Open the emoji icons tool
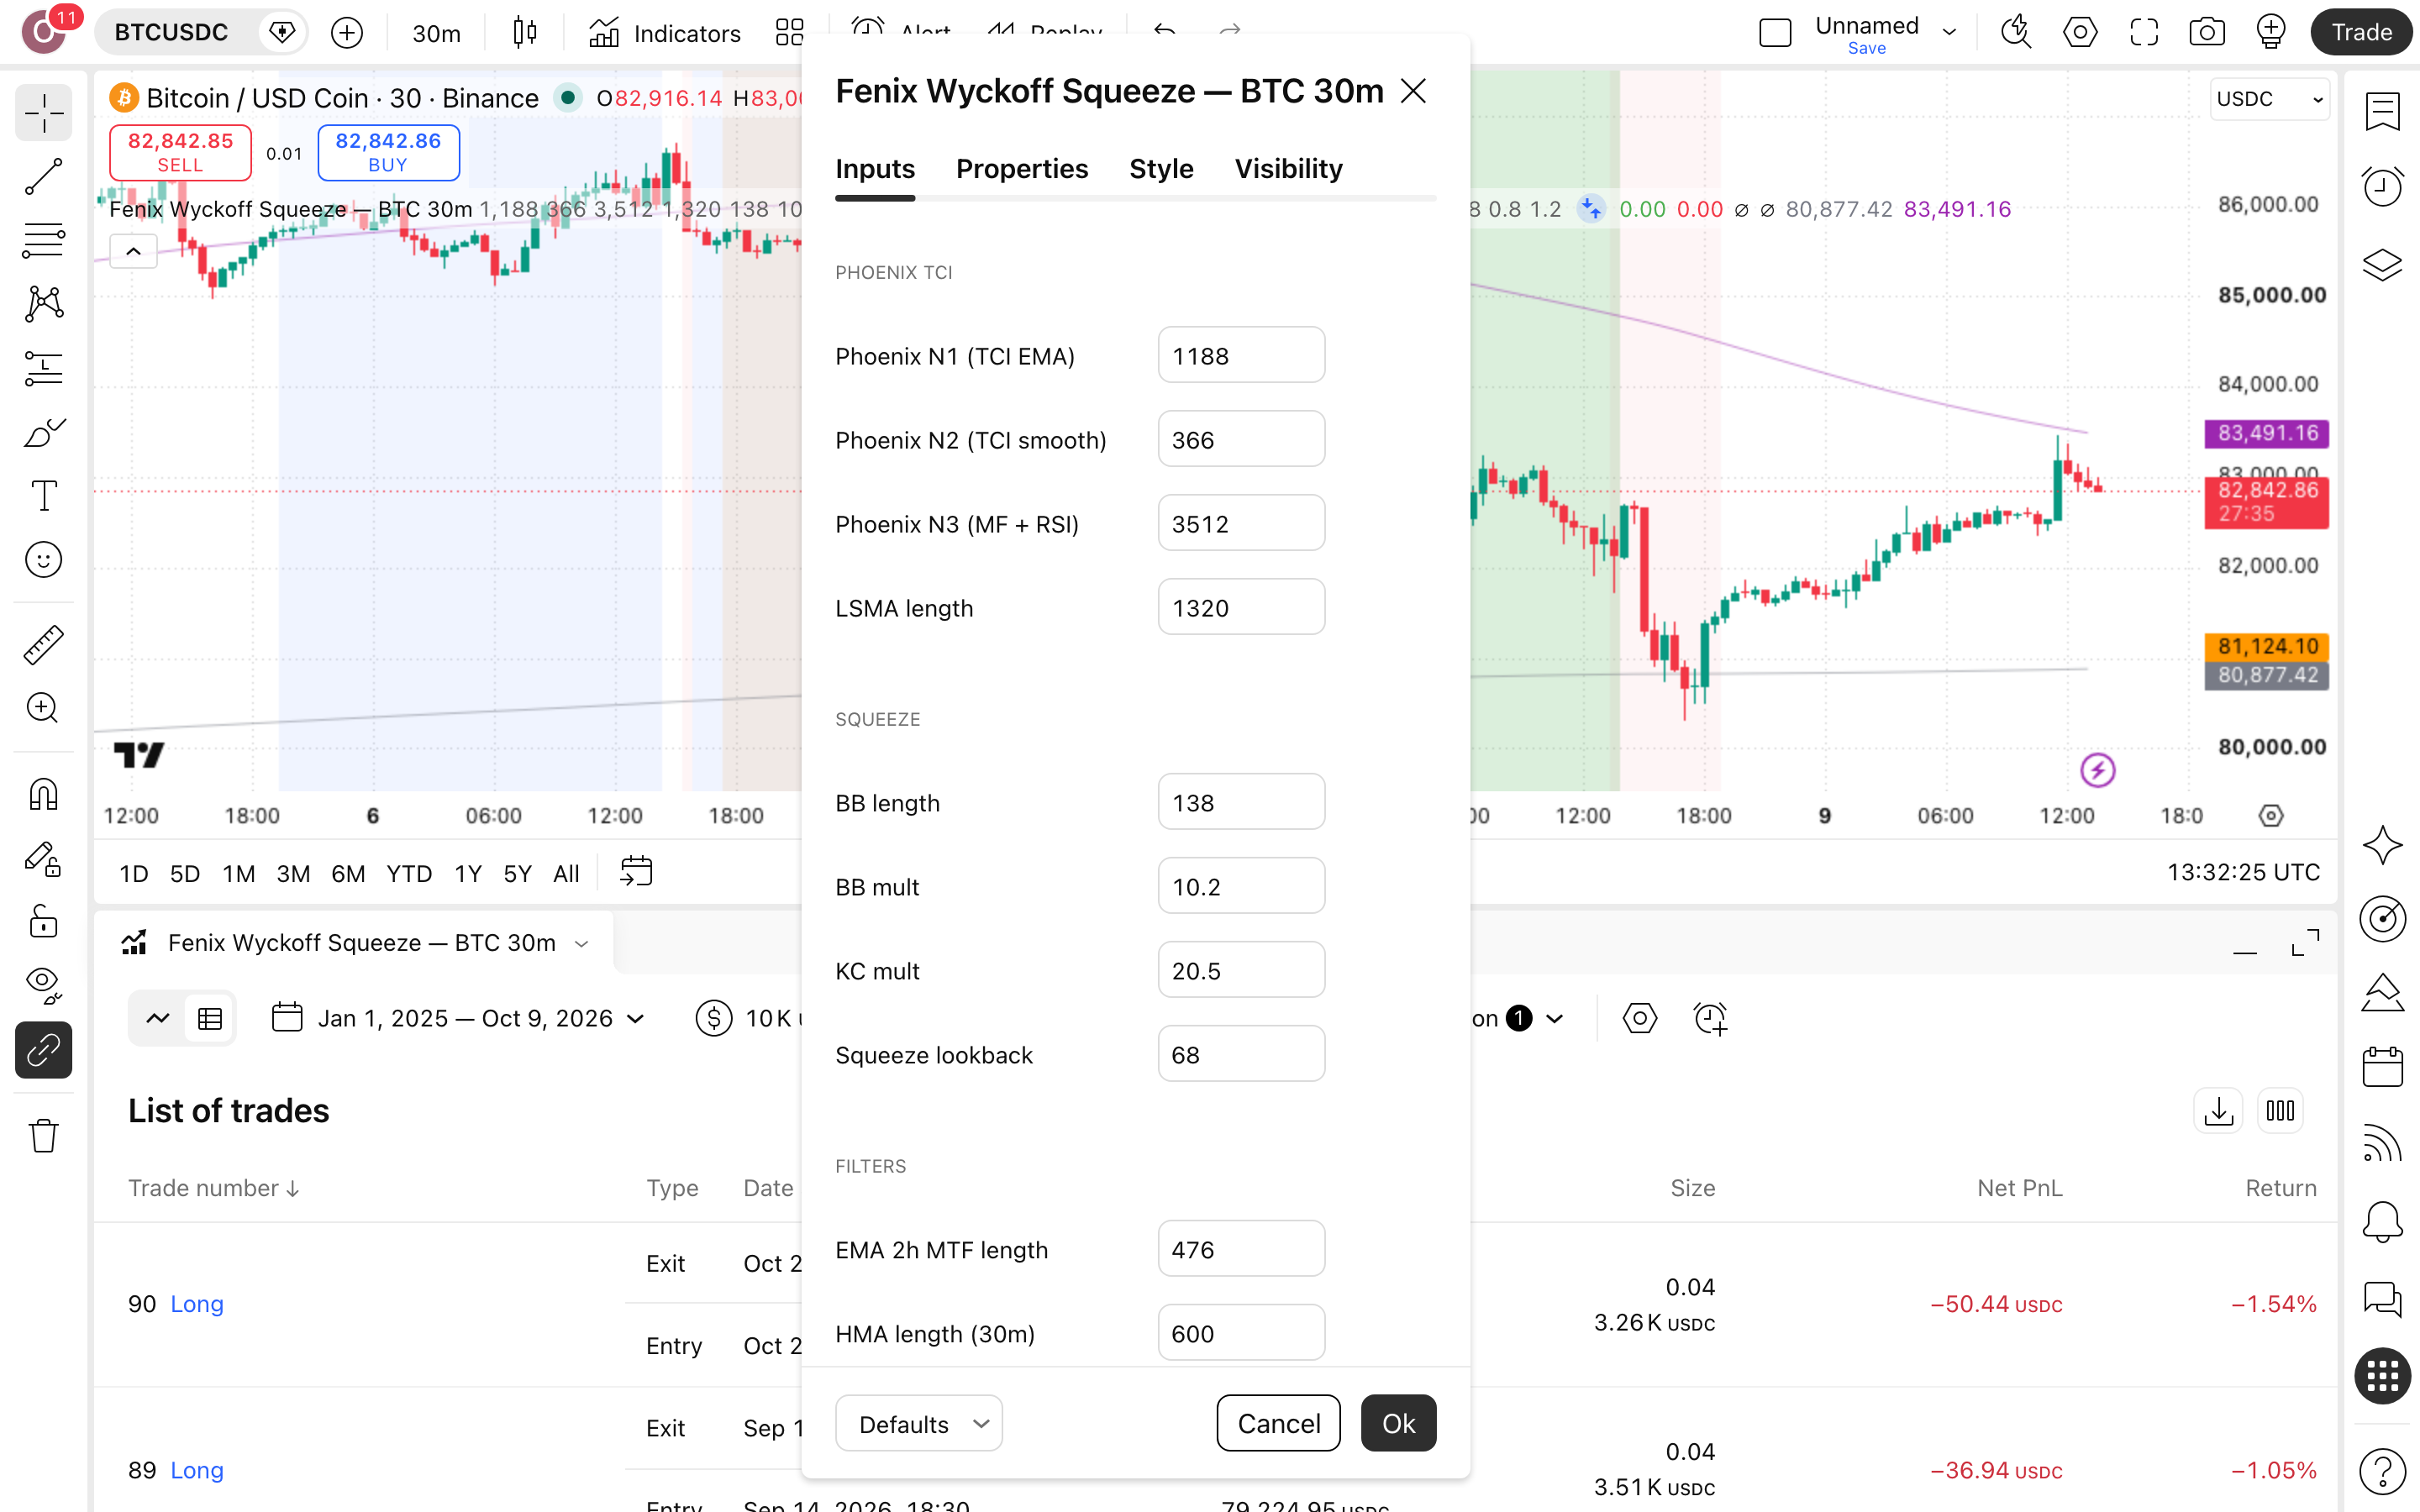Screen dimensions: 2420x1512 (x=44, y=559)
